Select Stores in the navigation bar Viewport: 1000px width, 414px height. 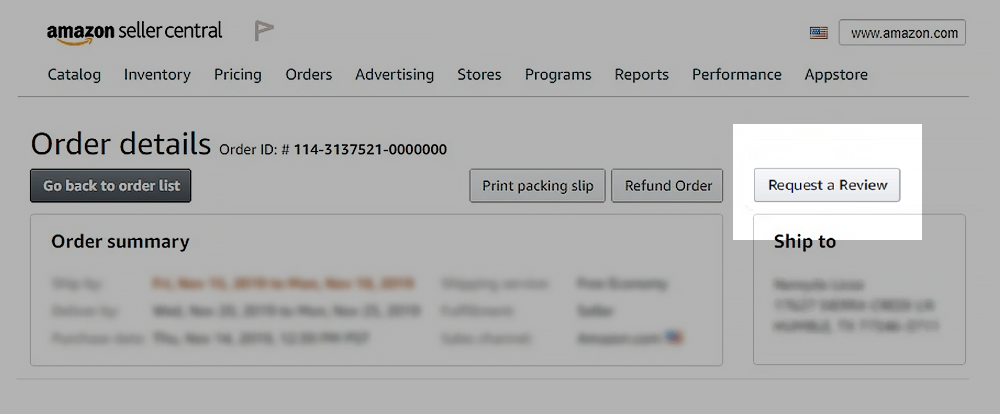point(479,74)
